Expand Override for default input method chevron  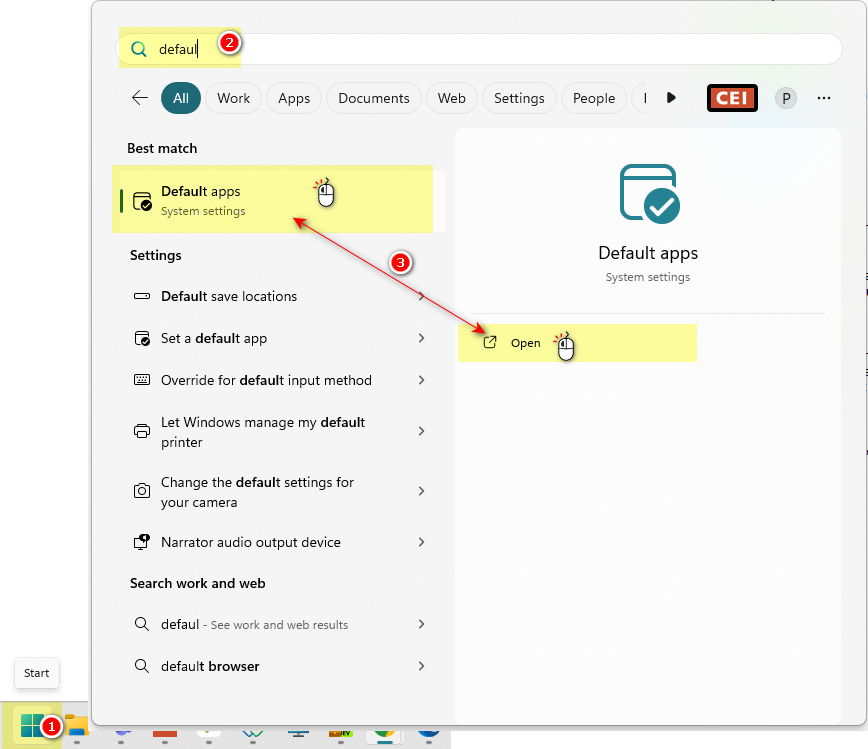tap(421, 381)
